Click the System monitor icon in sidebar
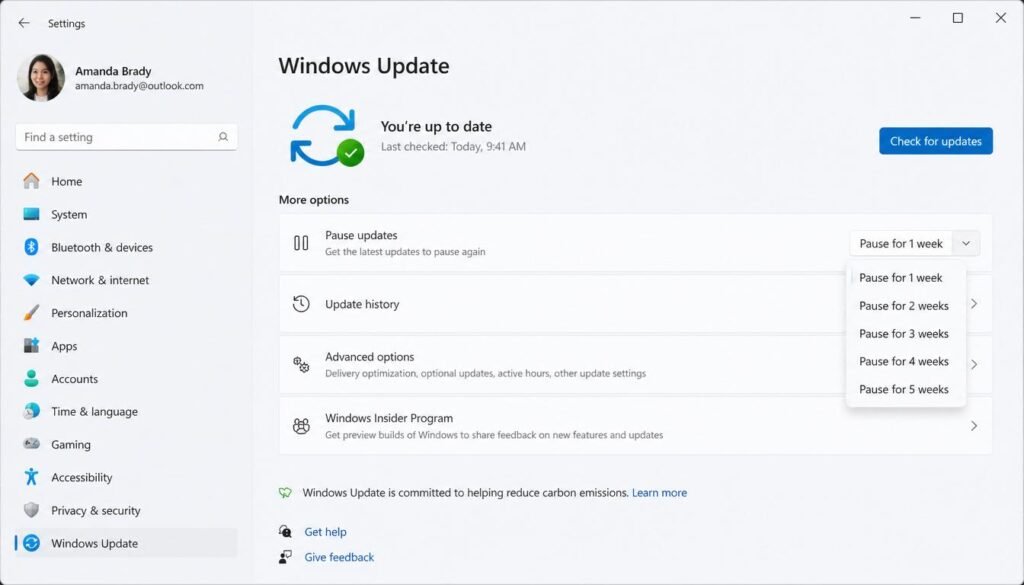This screenshot has height=585, width=1024. tap(31, 214)
